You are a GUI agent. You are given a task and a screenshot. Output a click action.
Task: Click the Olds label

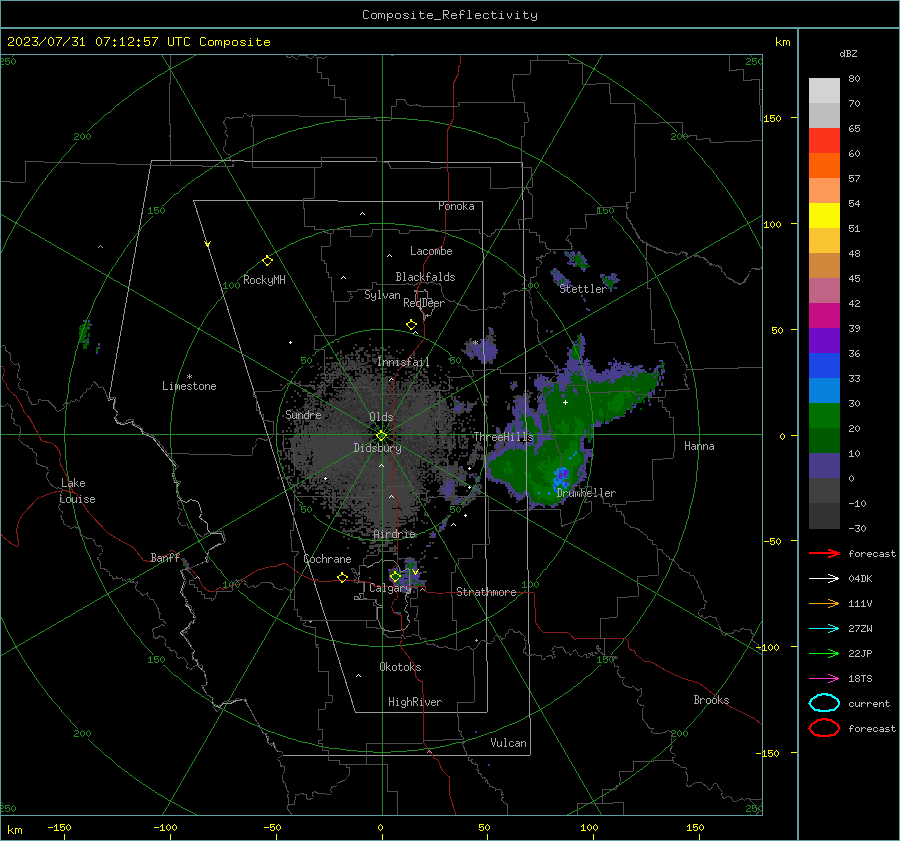[x=381, y=417]
